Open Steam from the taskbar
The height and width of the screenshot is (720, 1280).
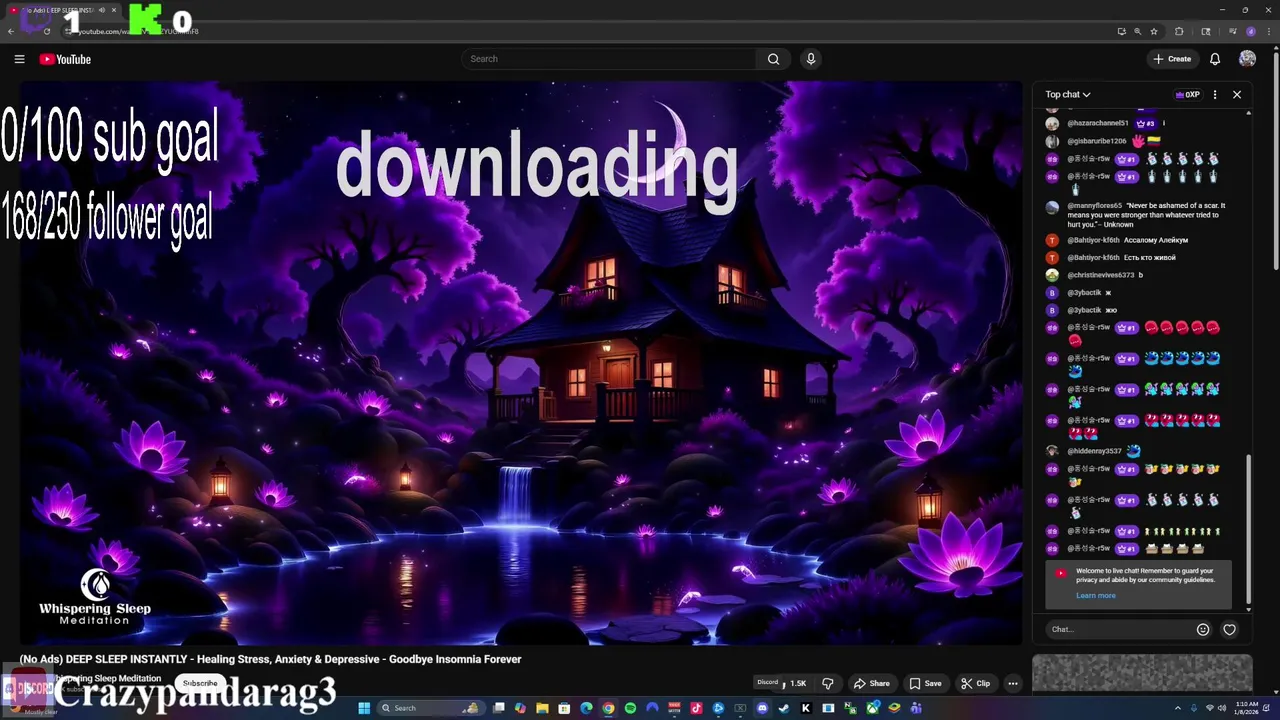pos(784,708)
